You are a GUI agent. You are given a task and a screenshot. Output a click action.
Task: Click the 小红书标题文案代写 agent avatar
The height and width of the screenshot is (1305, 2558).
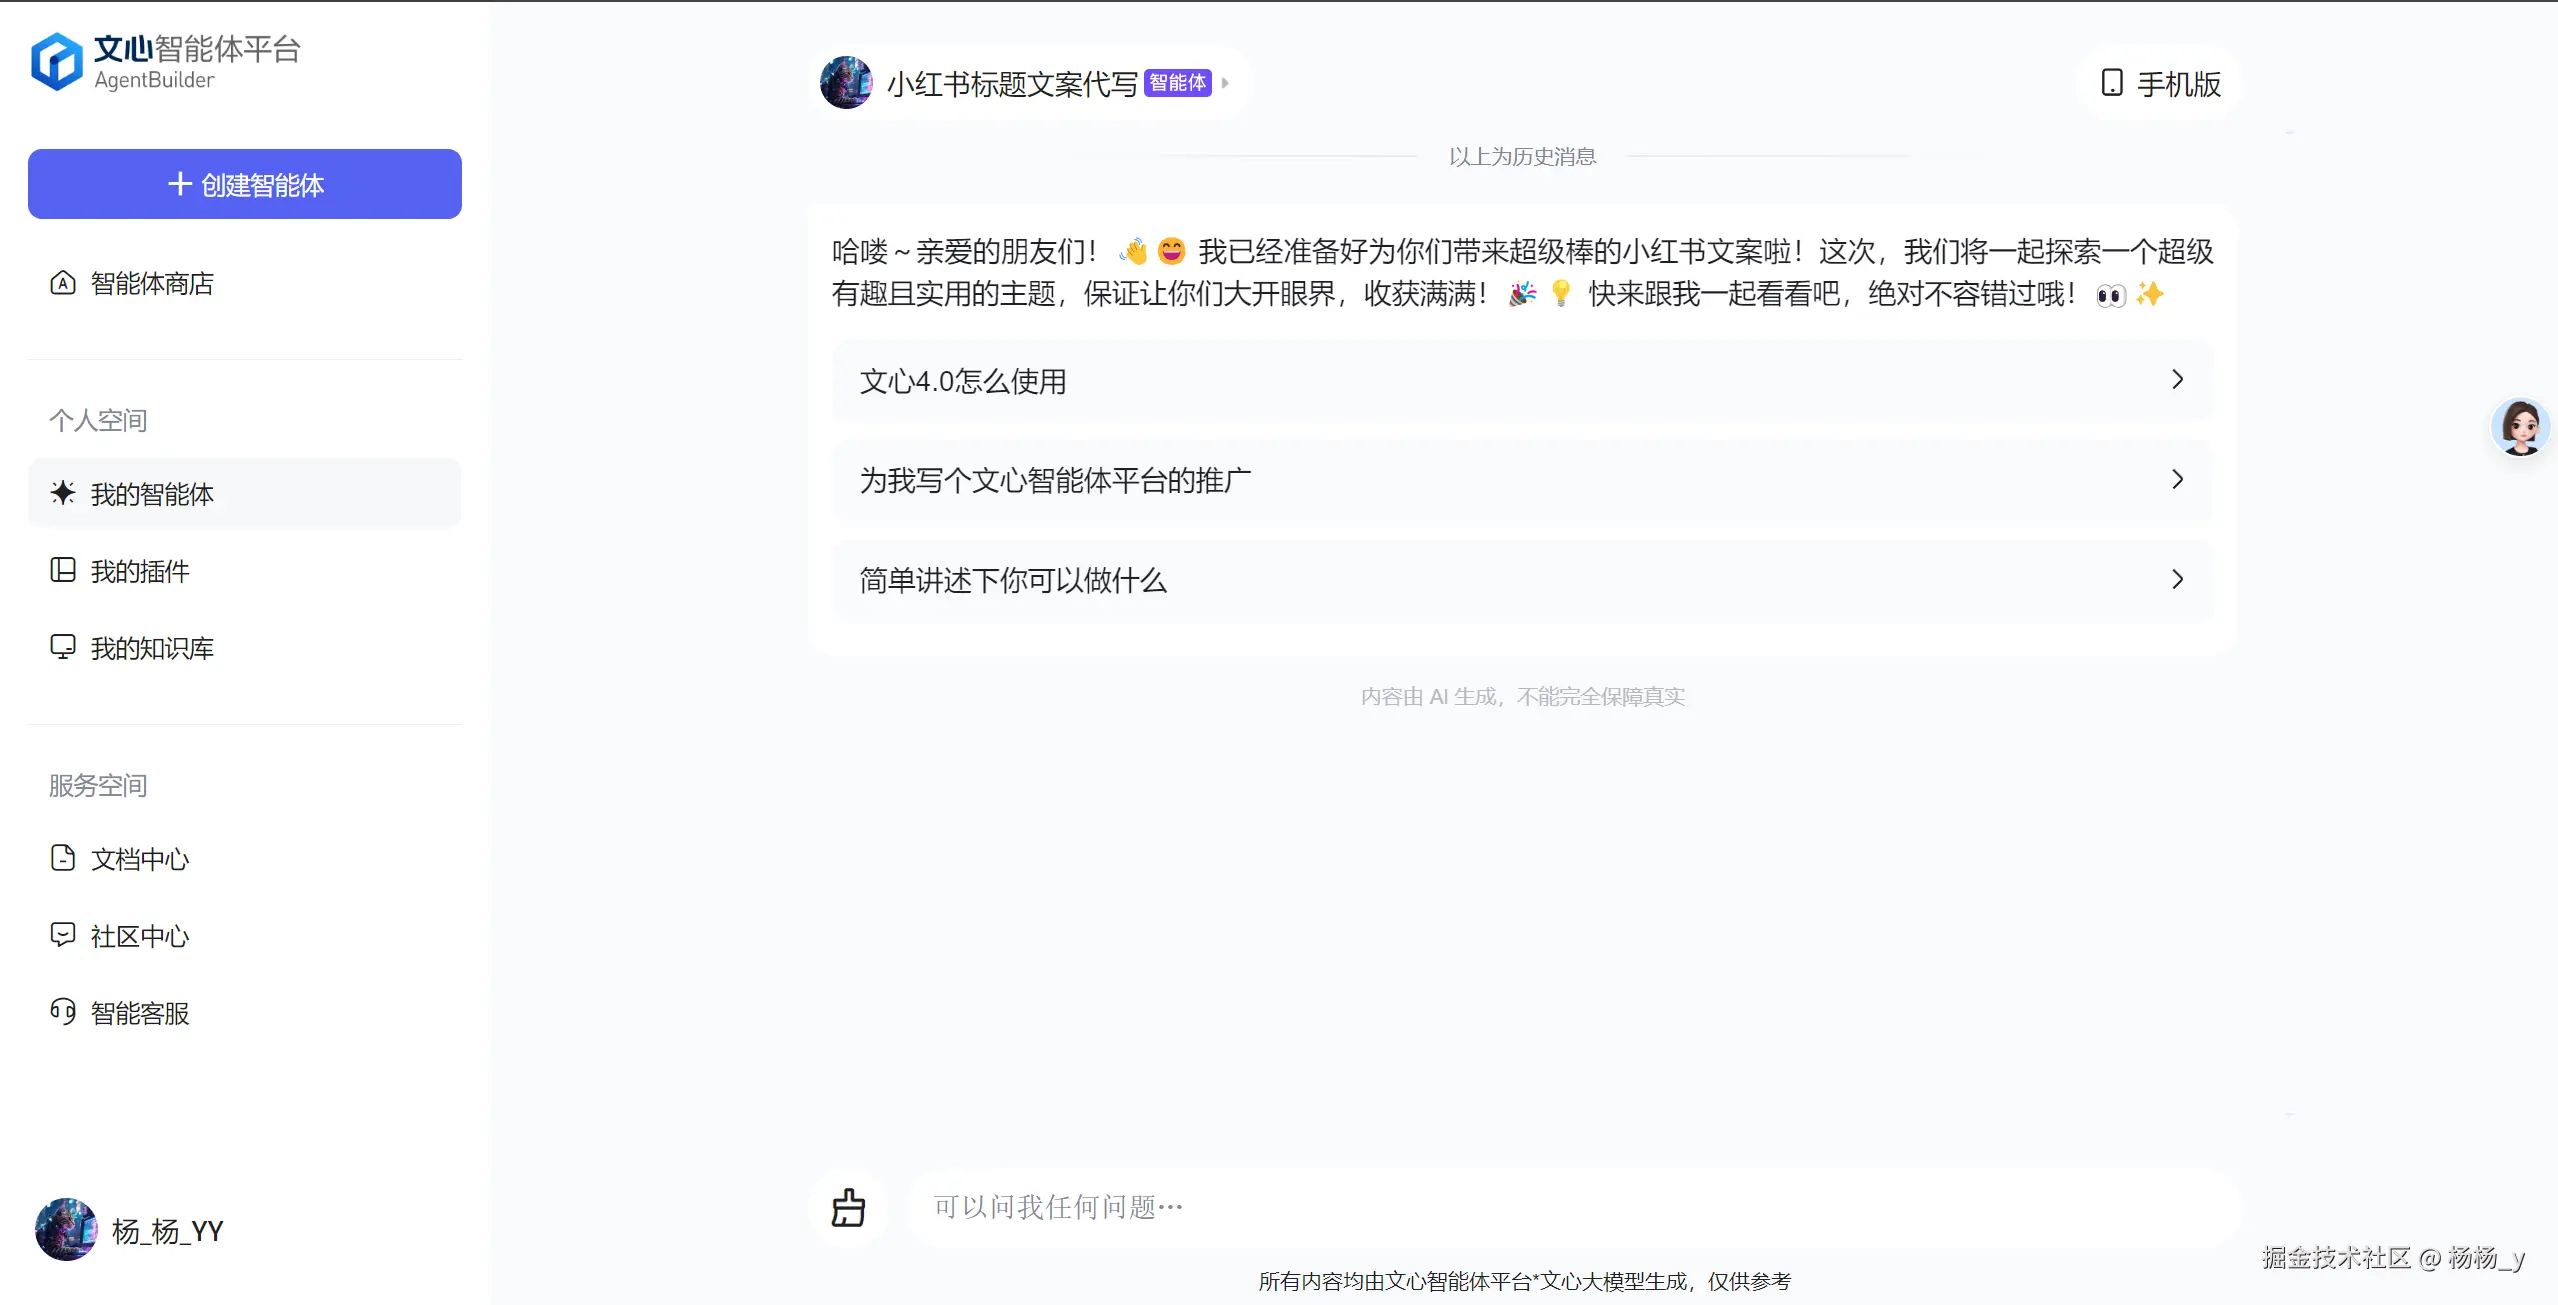pos(846,83)
